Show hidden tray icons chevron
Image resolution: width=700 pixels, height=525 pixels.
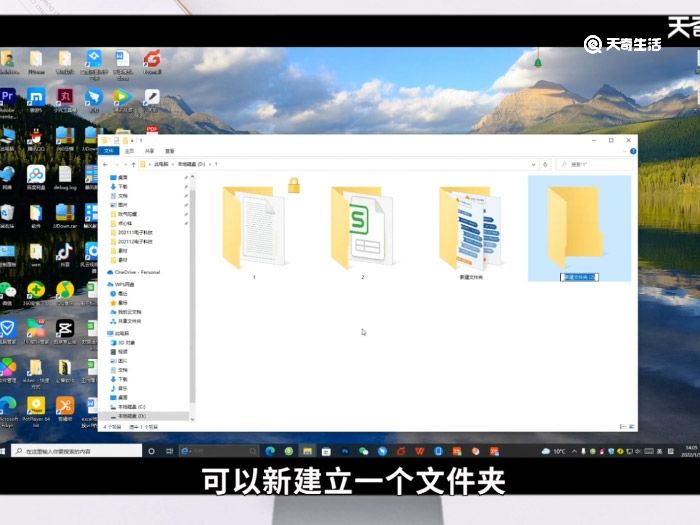pyautogui.click(x=575, y=451)
